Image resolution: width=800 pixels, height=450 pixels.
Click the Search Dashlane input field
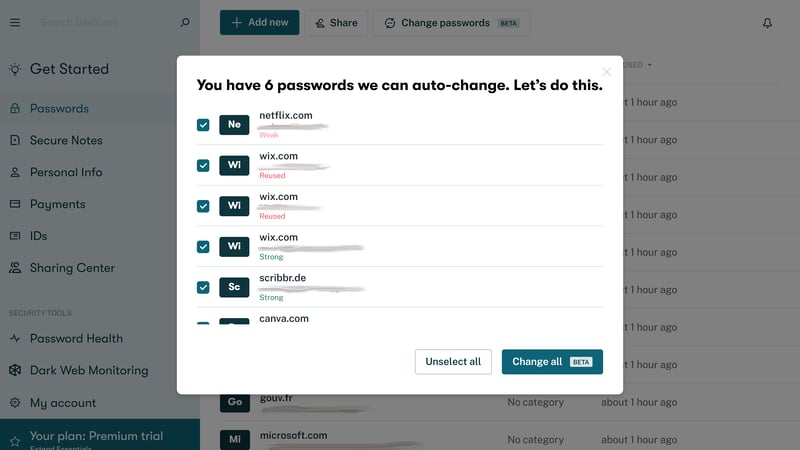coord(107,22)
